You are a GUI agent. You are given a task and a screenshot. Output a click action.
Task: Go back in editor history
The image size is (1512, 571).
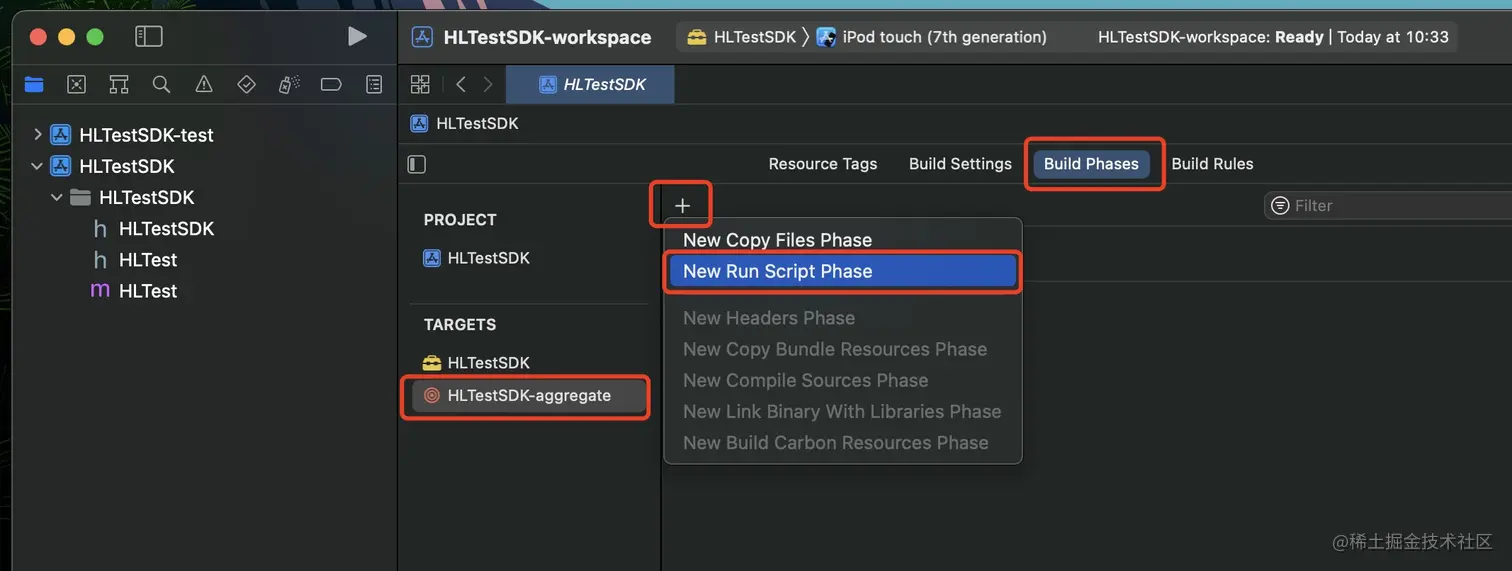[461, 84]
